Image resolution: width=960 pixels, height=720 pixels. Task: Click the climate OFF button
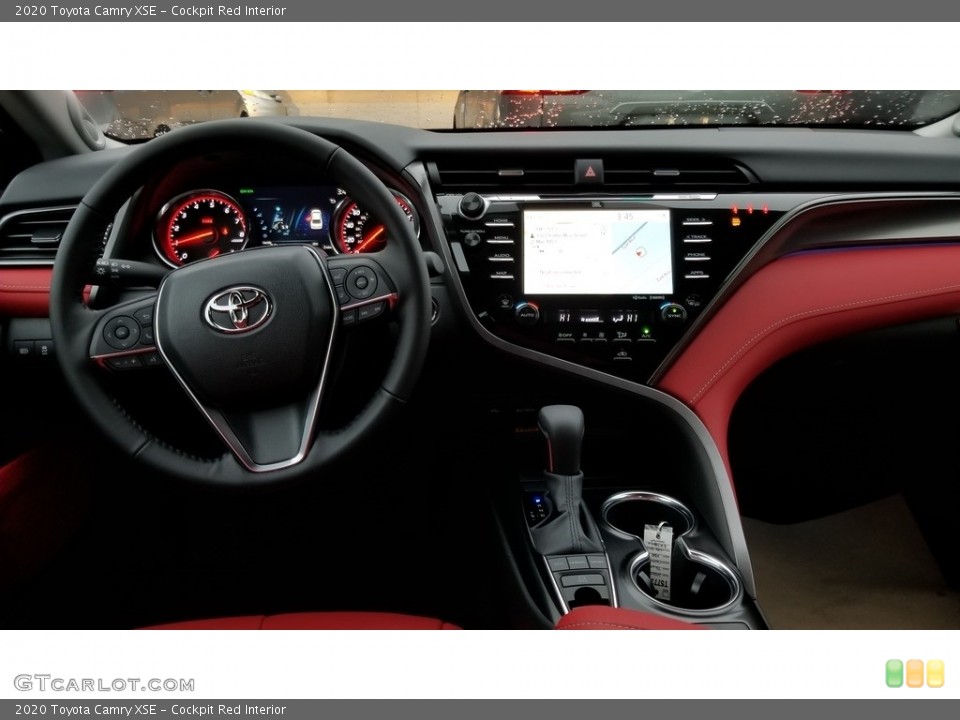pyautogui.click(x=564, y=336)
